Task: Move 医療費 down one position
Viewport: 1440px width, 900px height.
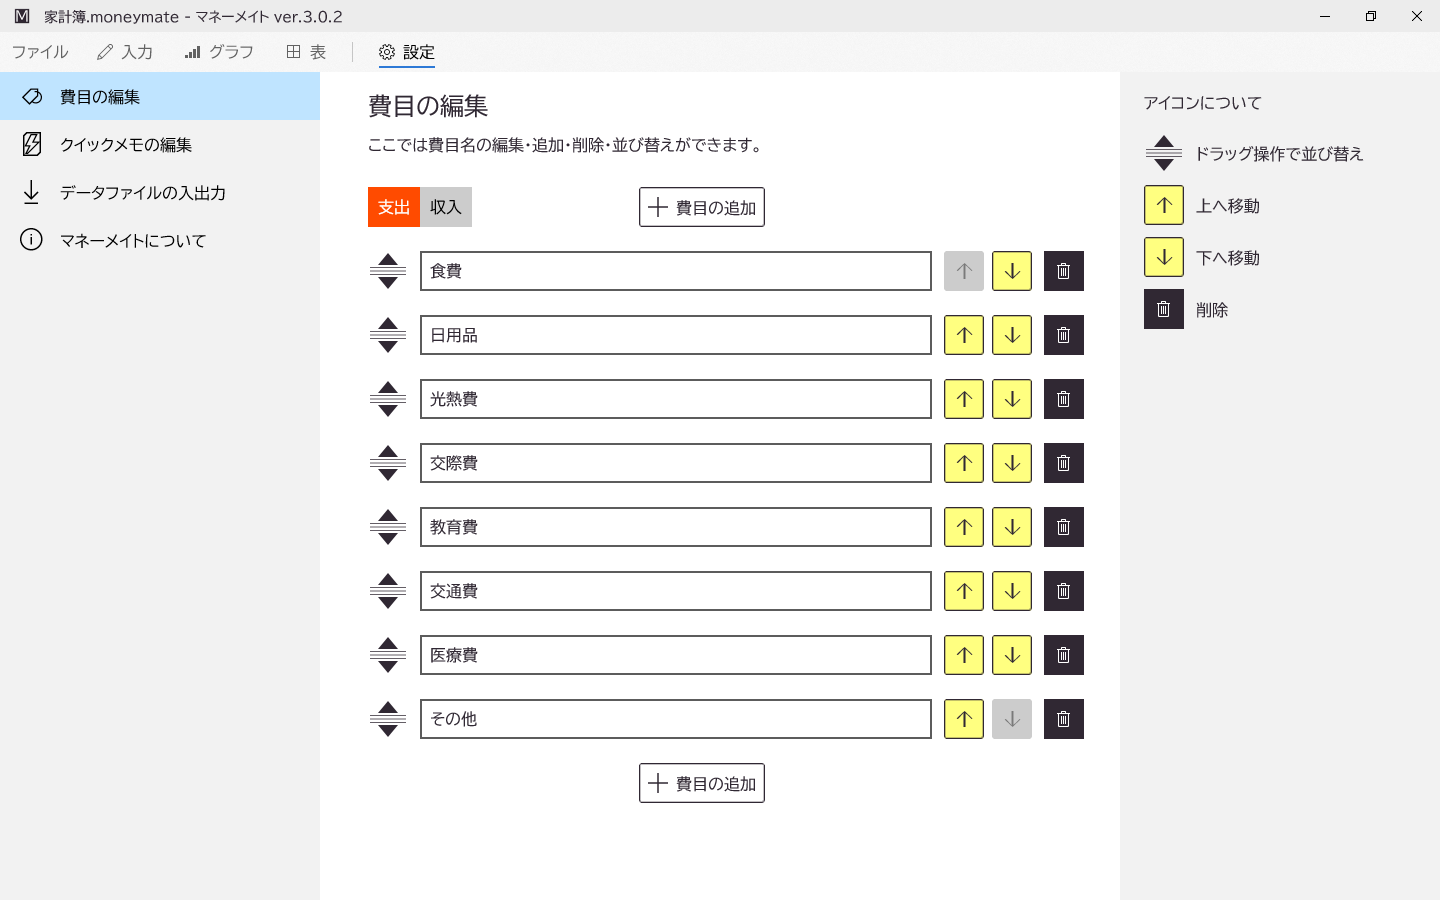Action: [1012, 655]
